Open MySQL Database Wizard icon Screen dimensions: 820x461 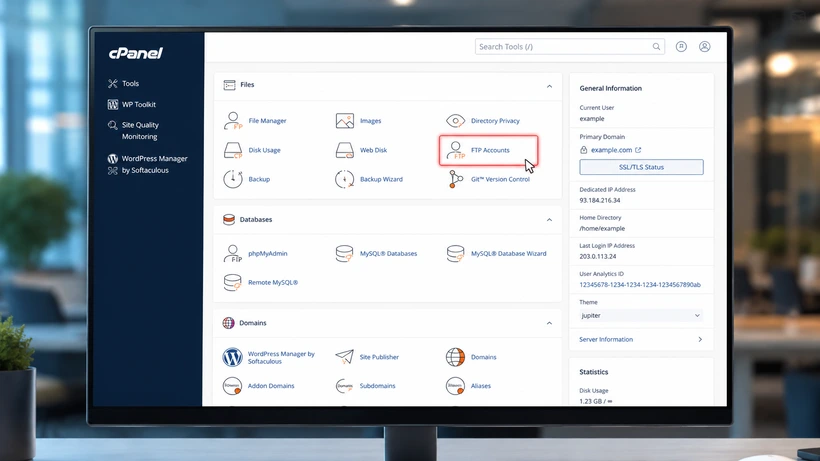455,253
